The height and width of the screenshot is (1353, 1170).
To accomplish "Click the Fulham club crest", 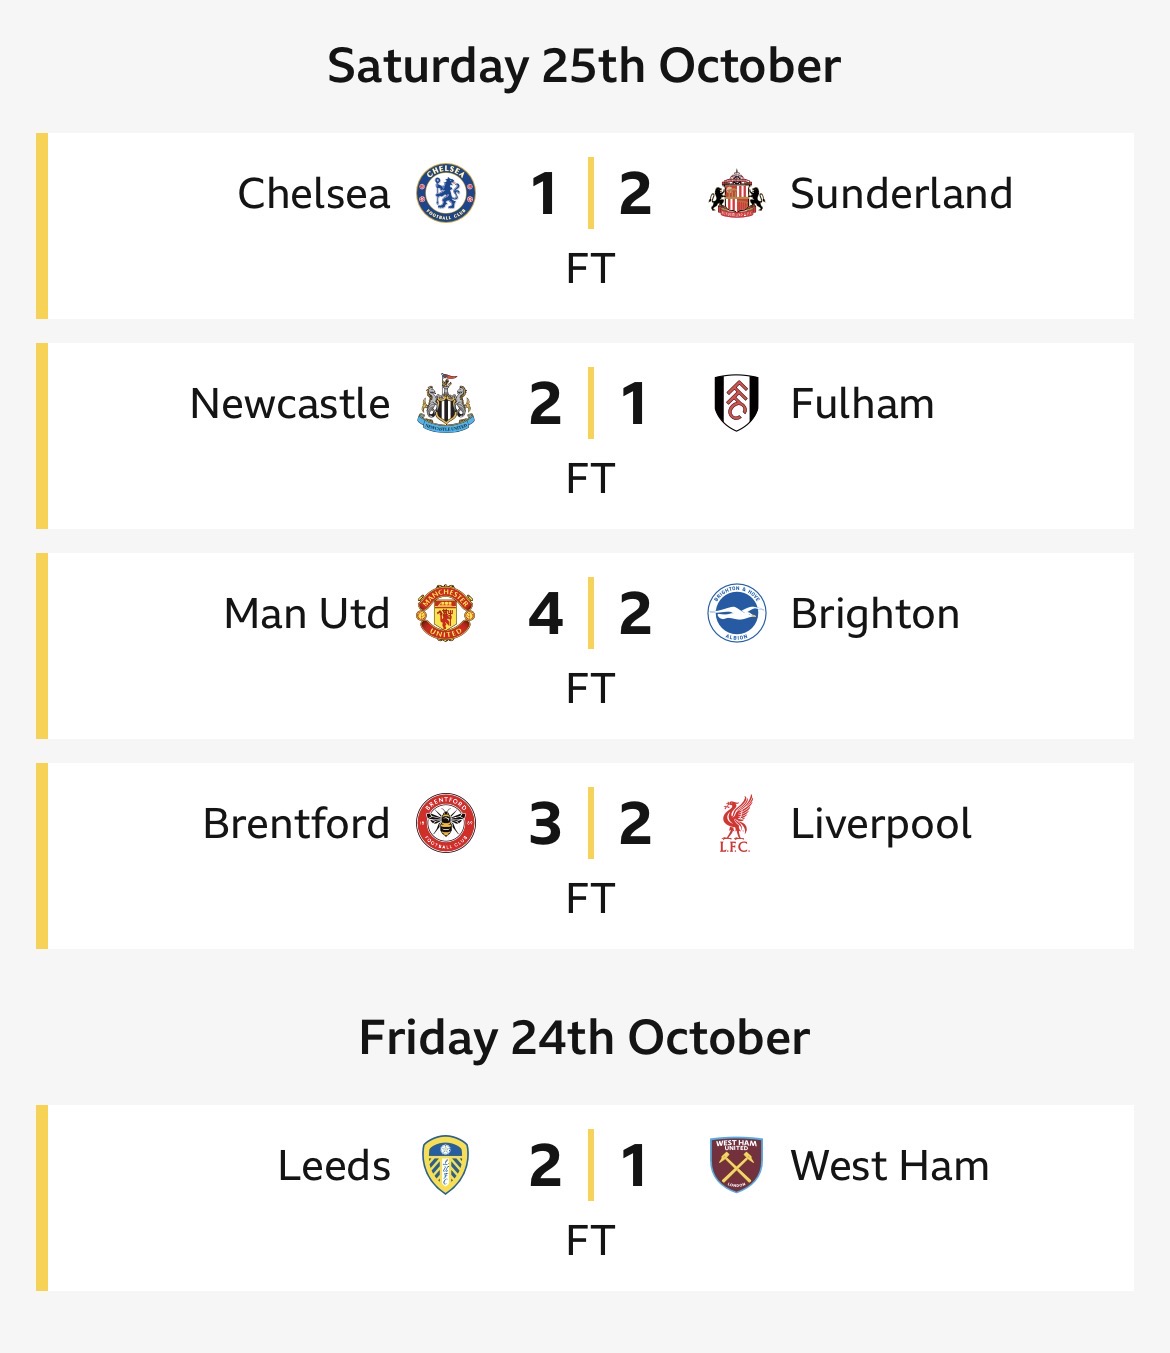I will pyautogui.click(x=736, y=403).
